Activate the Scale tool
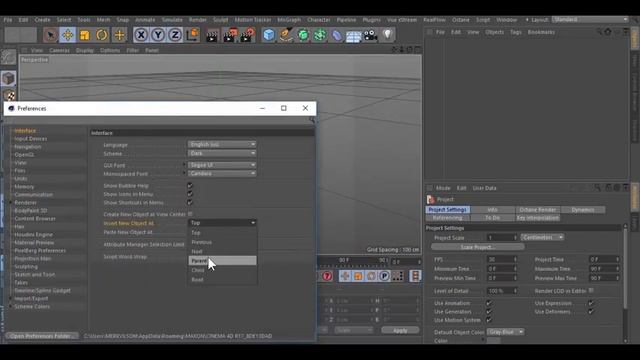The image size is (640, 360). [x=85, y=35]
